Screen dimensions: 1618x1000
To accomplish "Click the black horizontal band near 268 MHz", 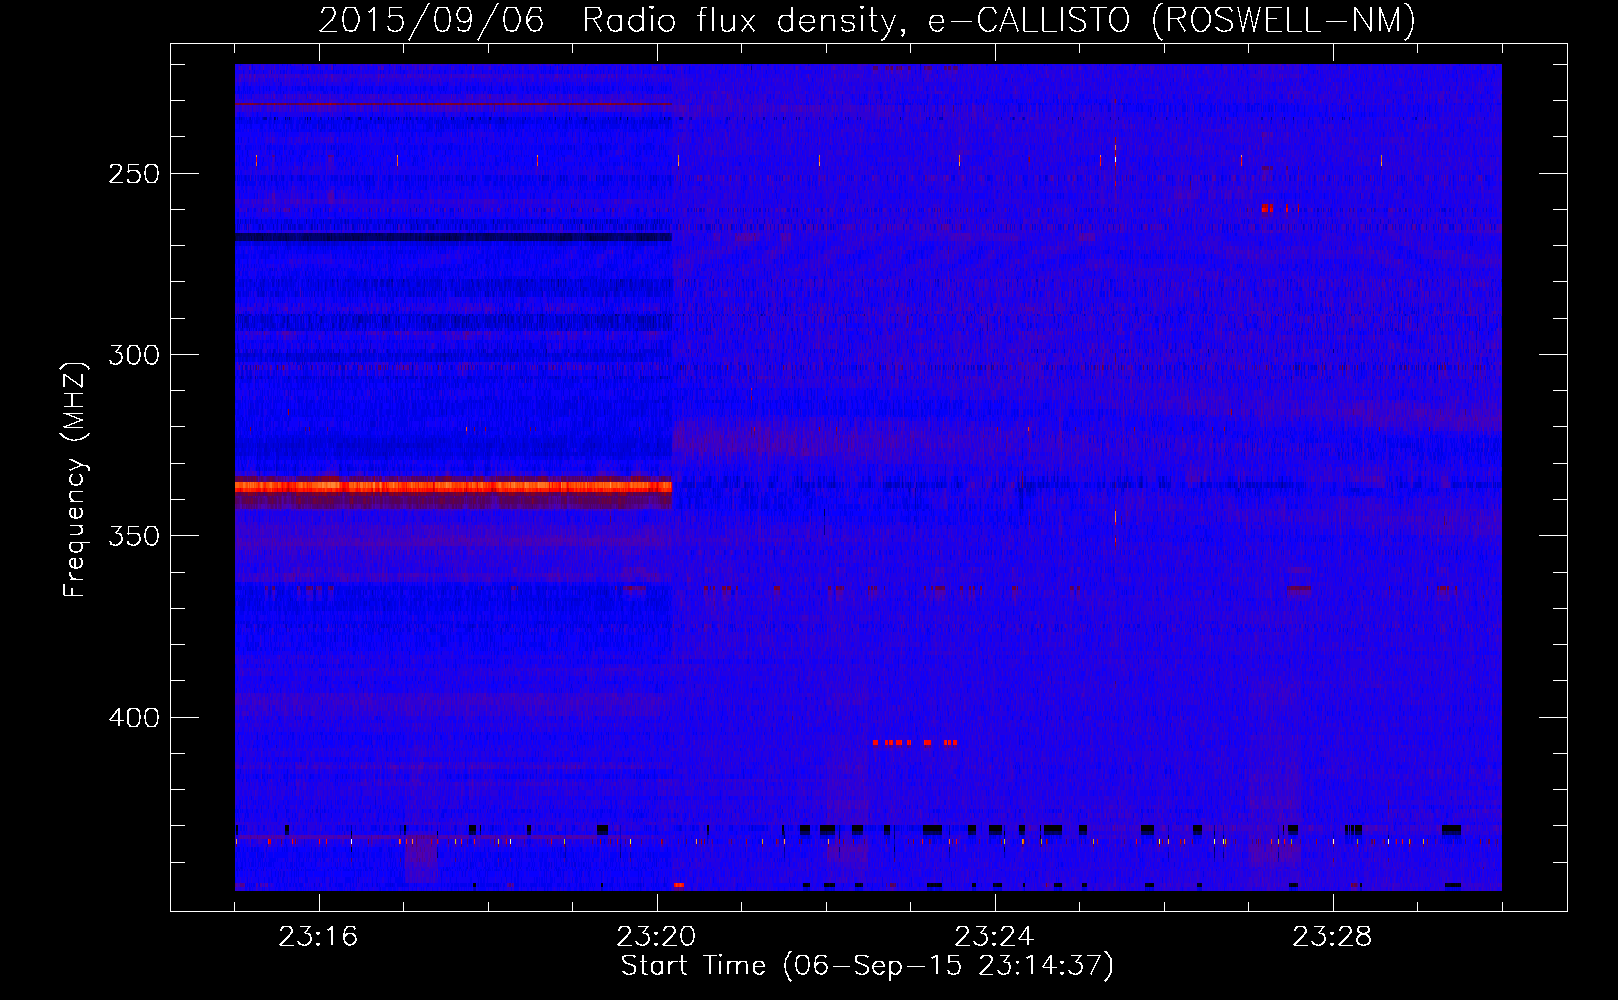I will [453, 237].
